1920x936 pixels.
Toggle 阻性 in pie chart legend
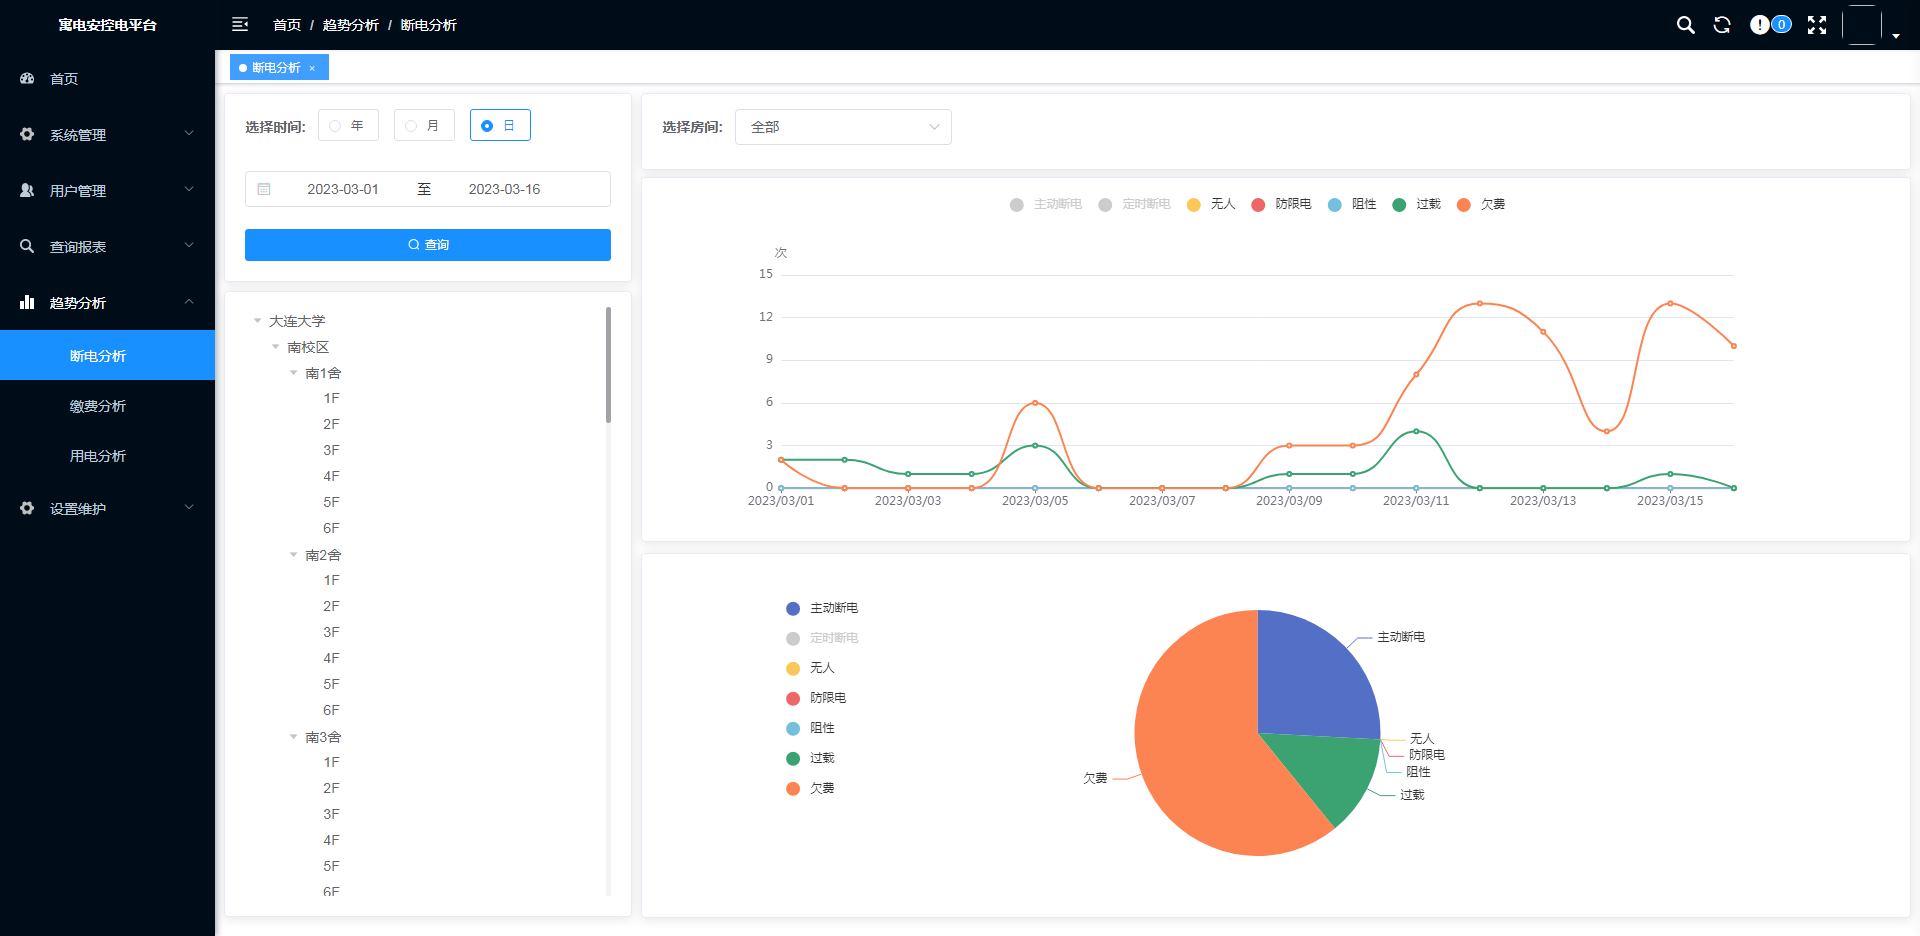tap(810, 728)
